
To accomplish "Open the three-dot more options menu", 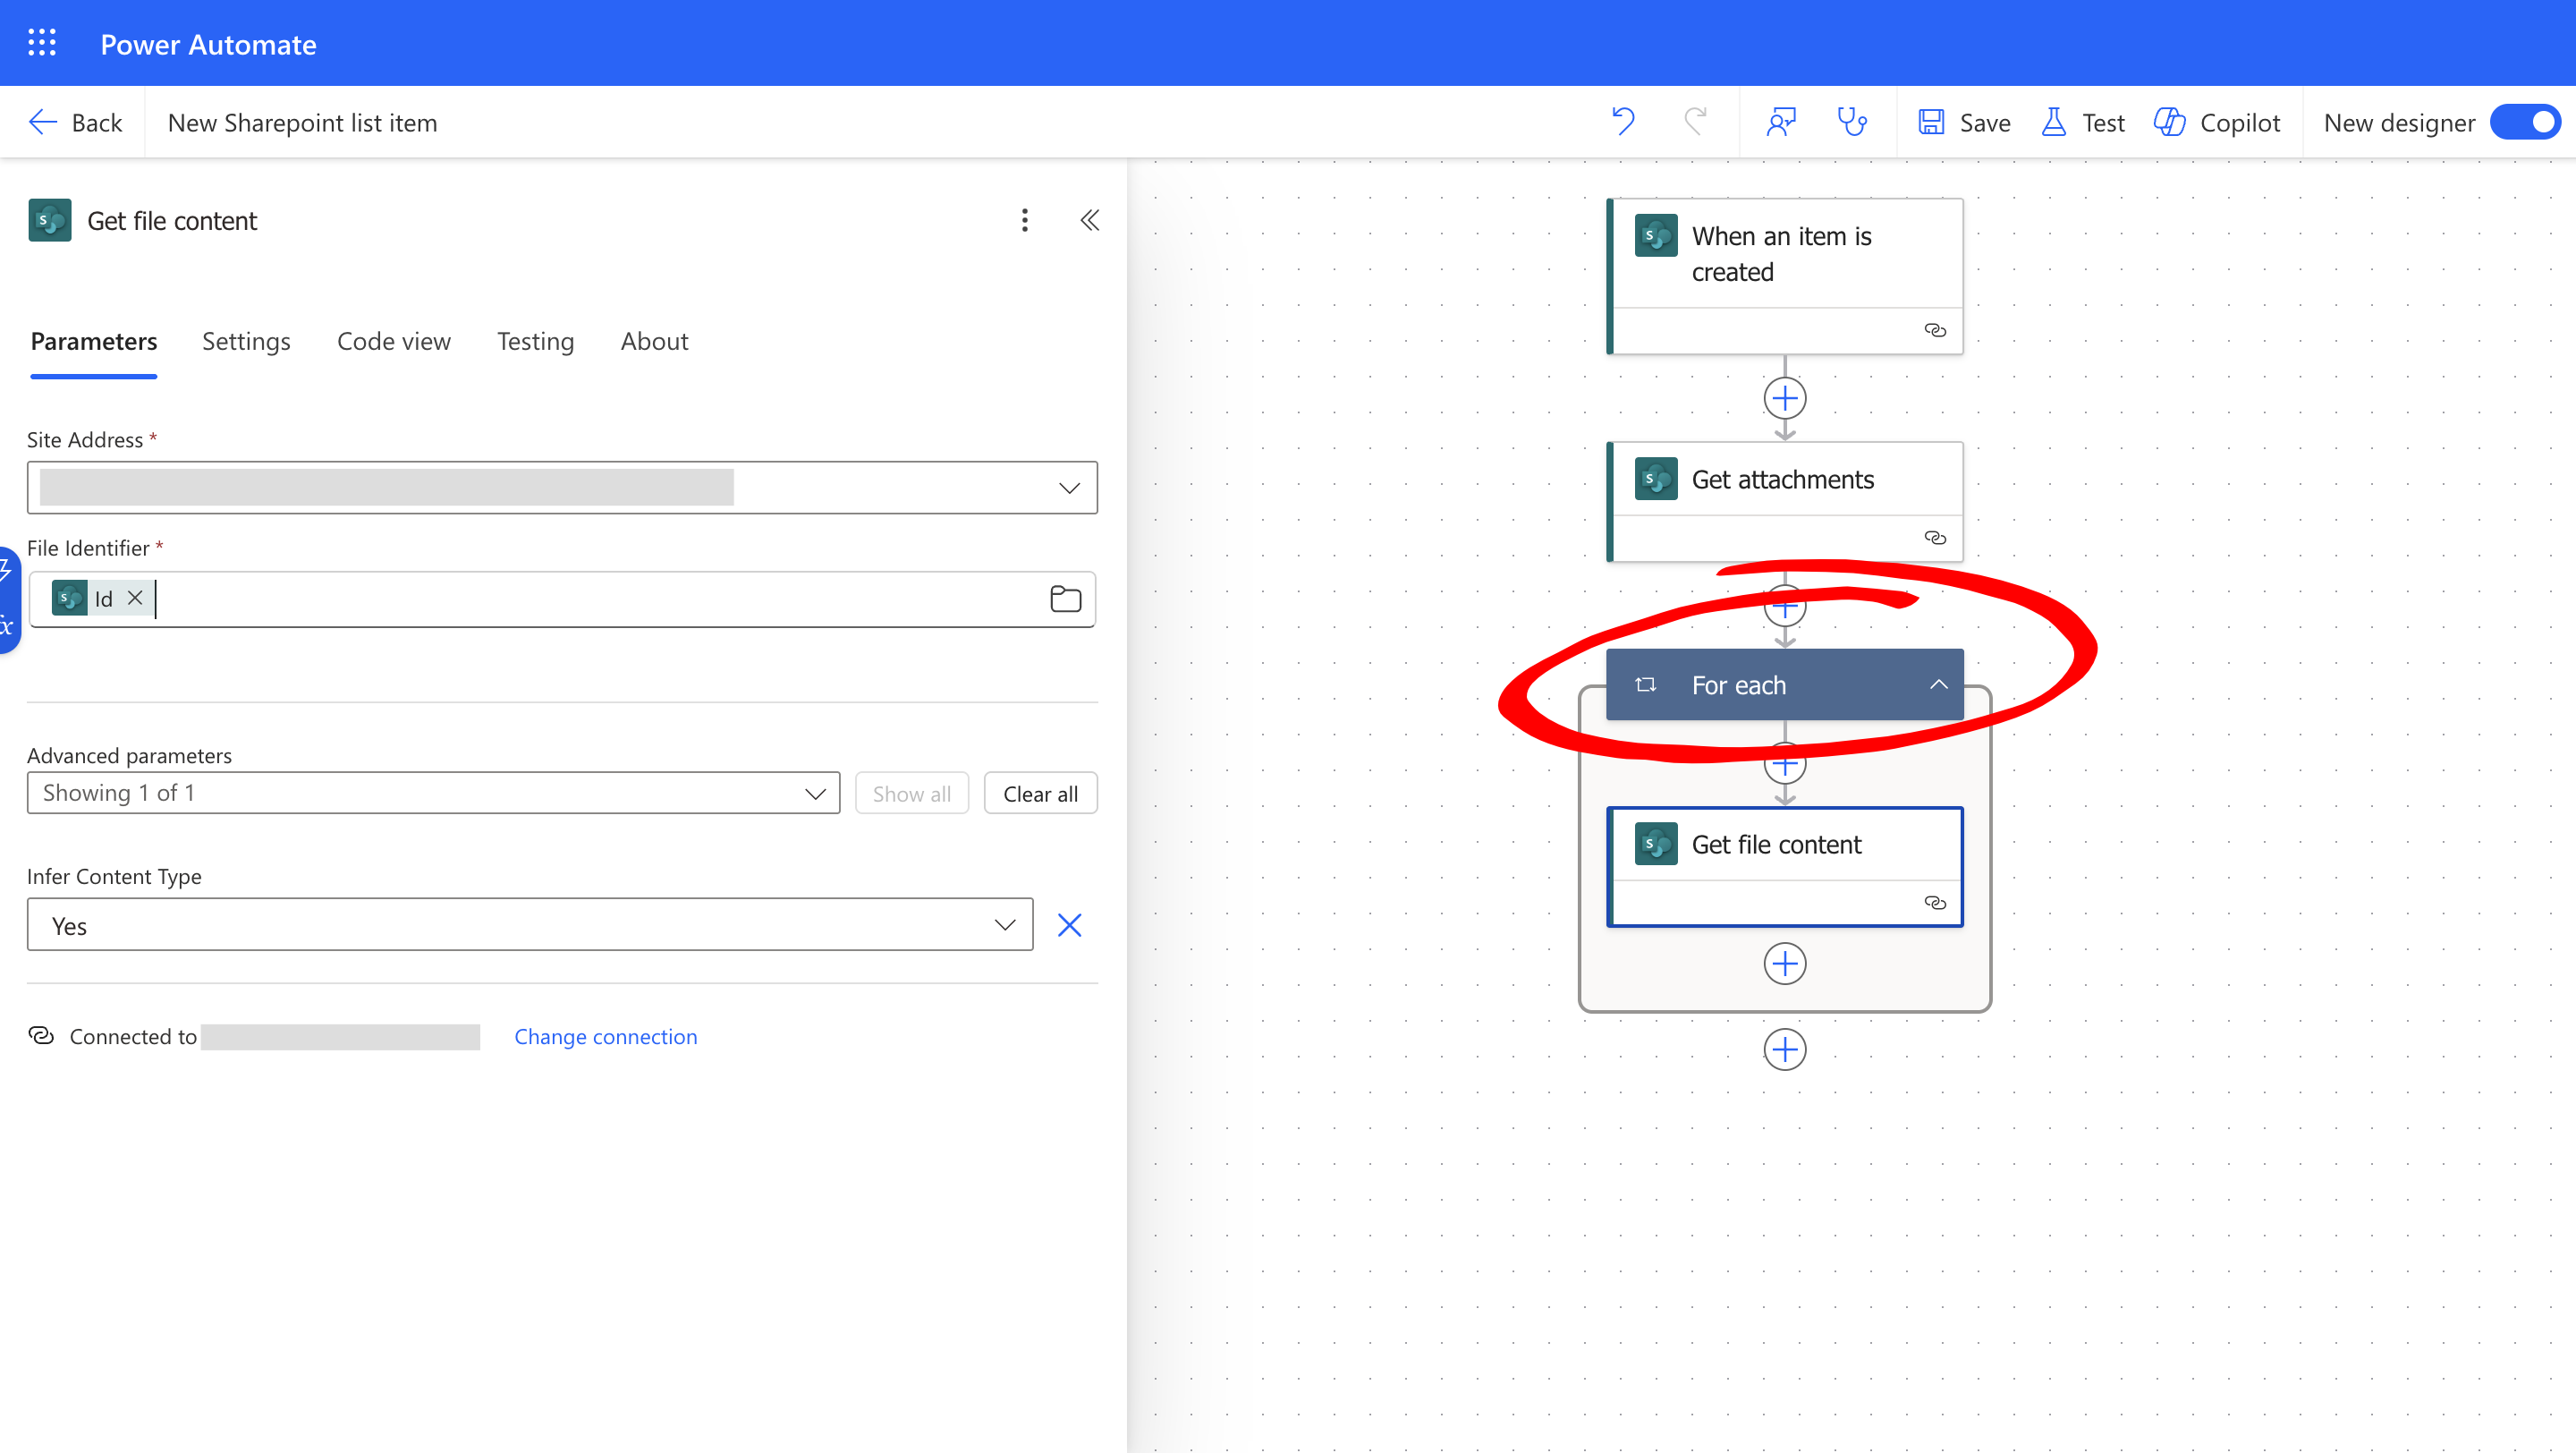I will tap(1024, 220).
